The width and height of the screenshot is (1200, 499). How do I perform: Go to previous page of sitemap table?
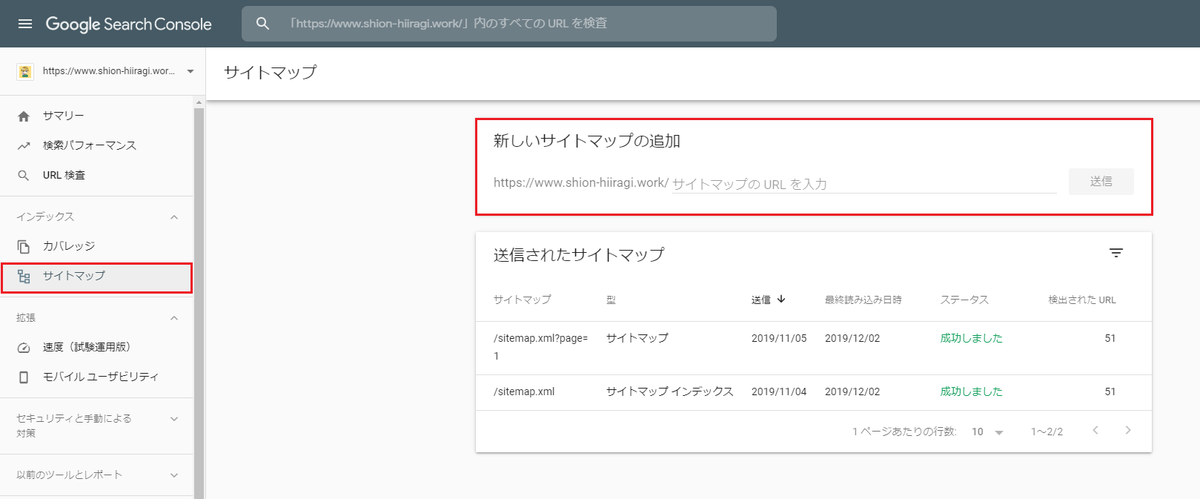tap(1096, 431)
